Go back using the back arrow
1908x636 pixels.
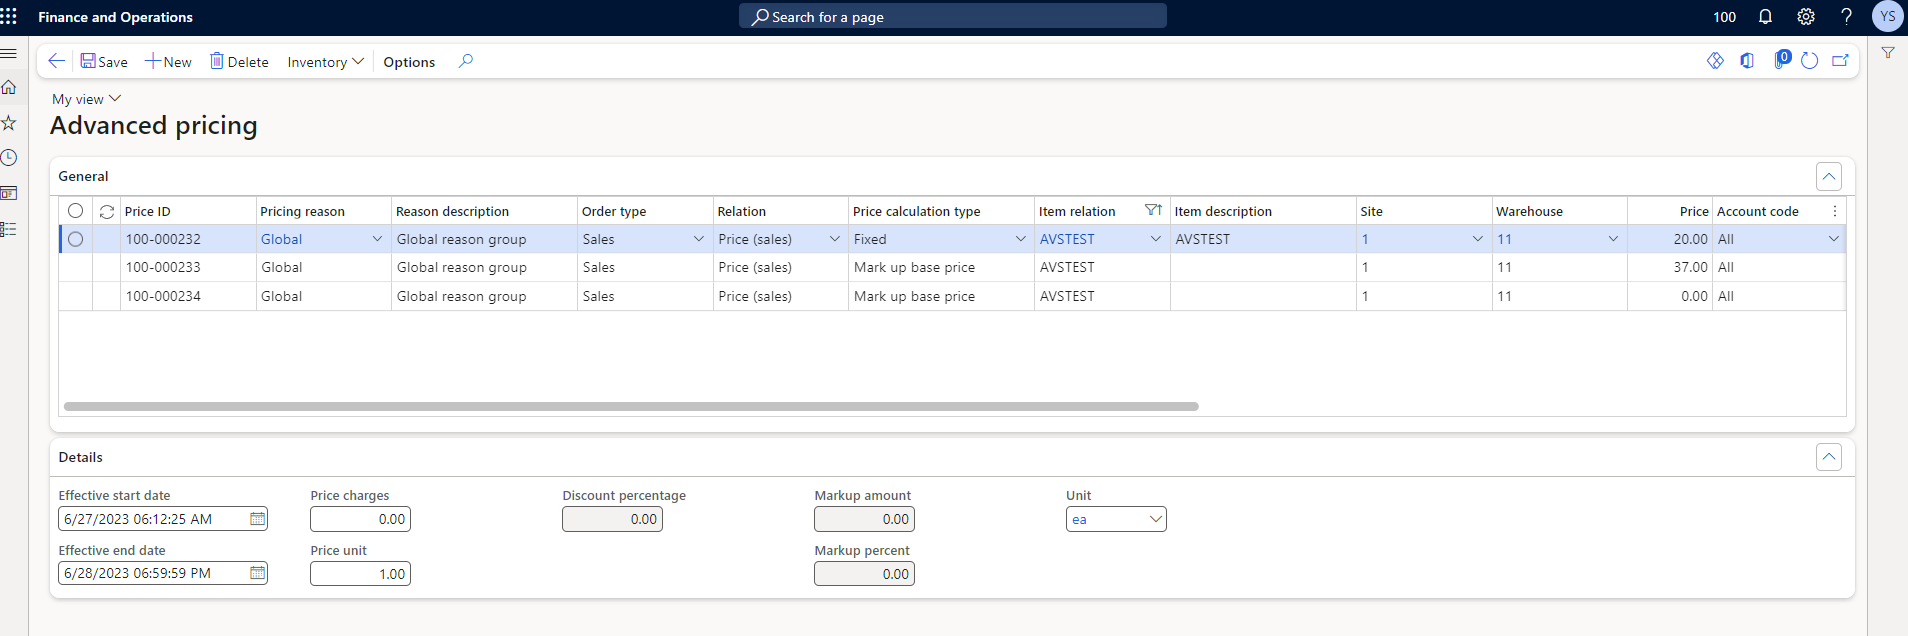[57, 61]
